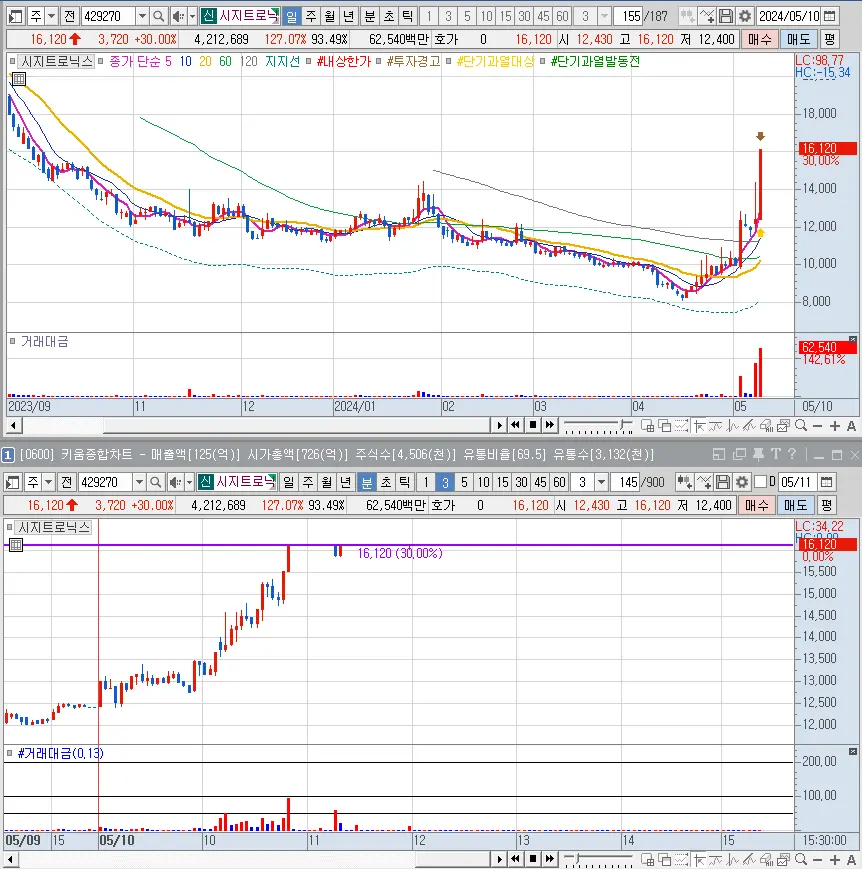
Task: Open data table icon on lower chart
Action: 16,545
